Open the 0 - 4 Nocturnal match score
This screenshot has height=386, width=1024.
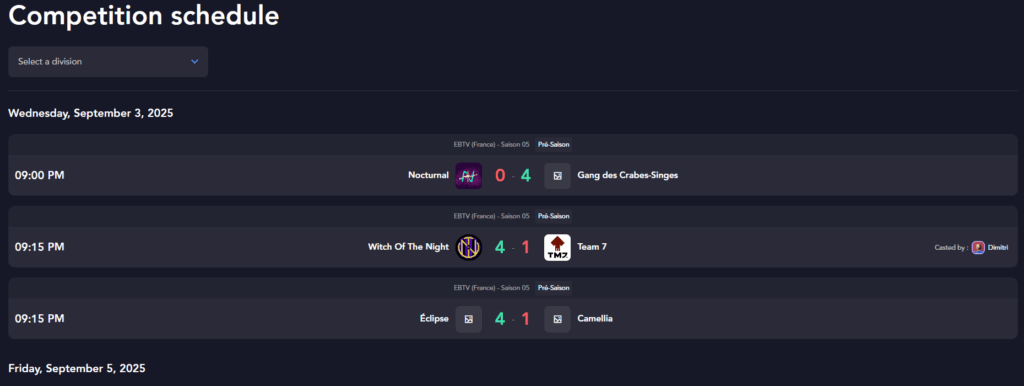click(x=513, y=176)
